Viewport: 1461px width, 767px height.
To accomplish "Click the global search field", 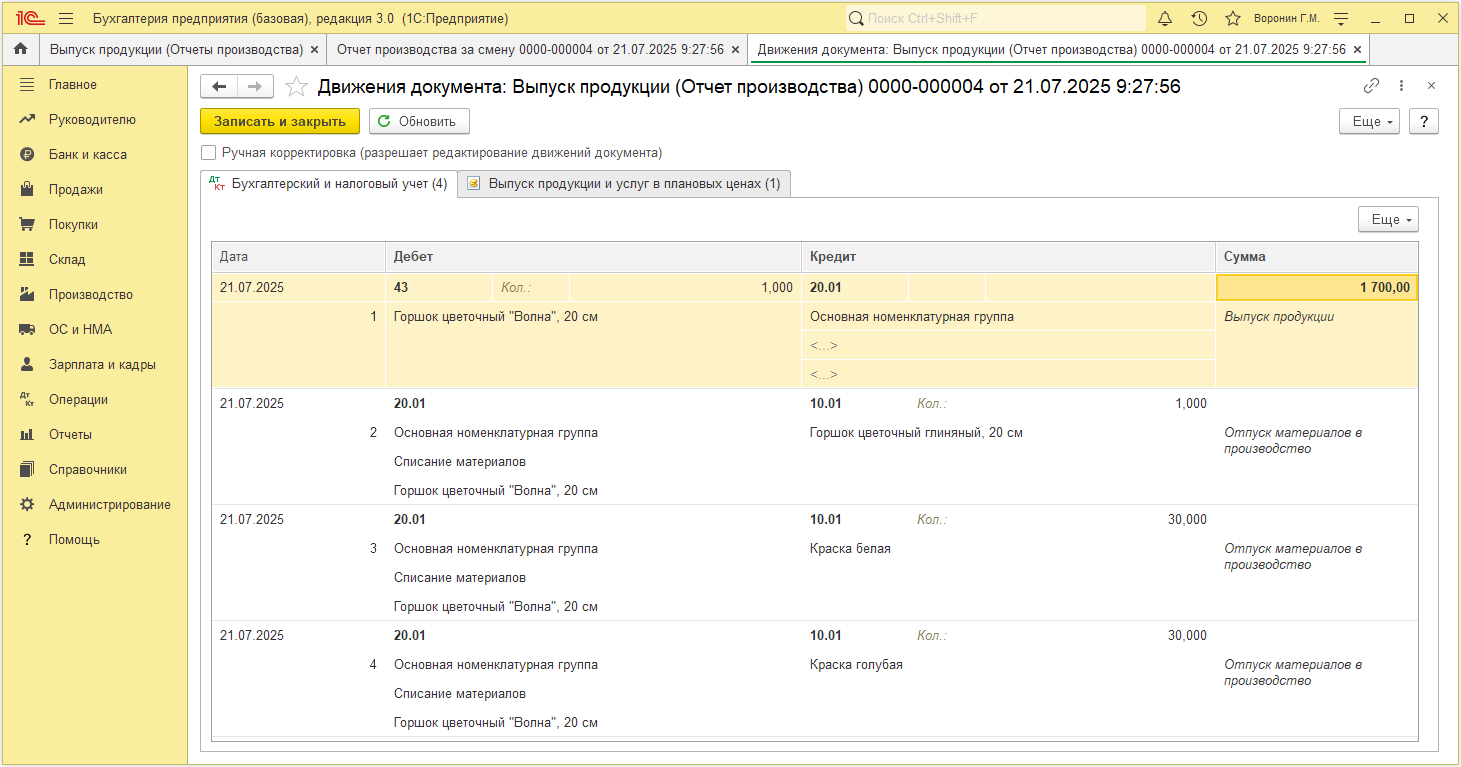I will tap(996, 18).
